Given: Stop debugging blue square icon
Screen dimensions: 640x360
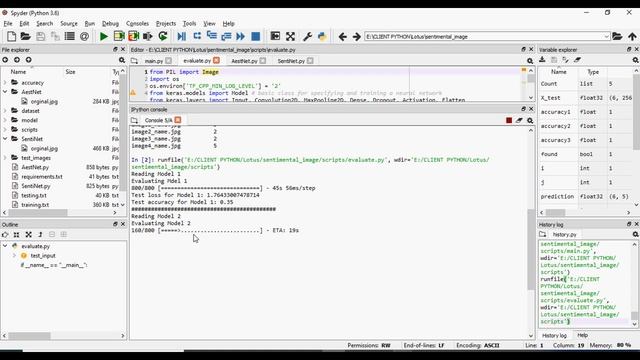Looking at the screenshot, I should click(256, 36).
